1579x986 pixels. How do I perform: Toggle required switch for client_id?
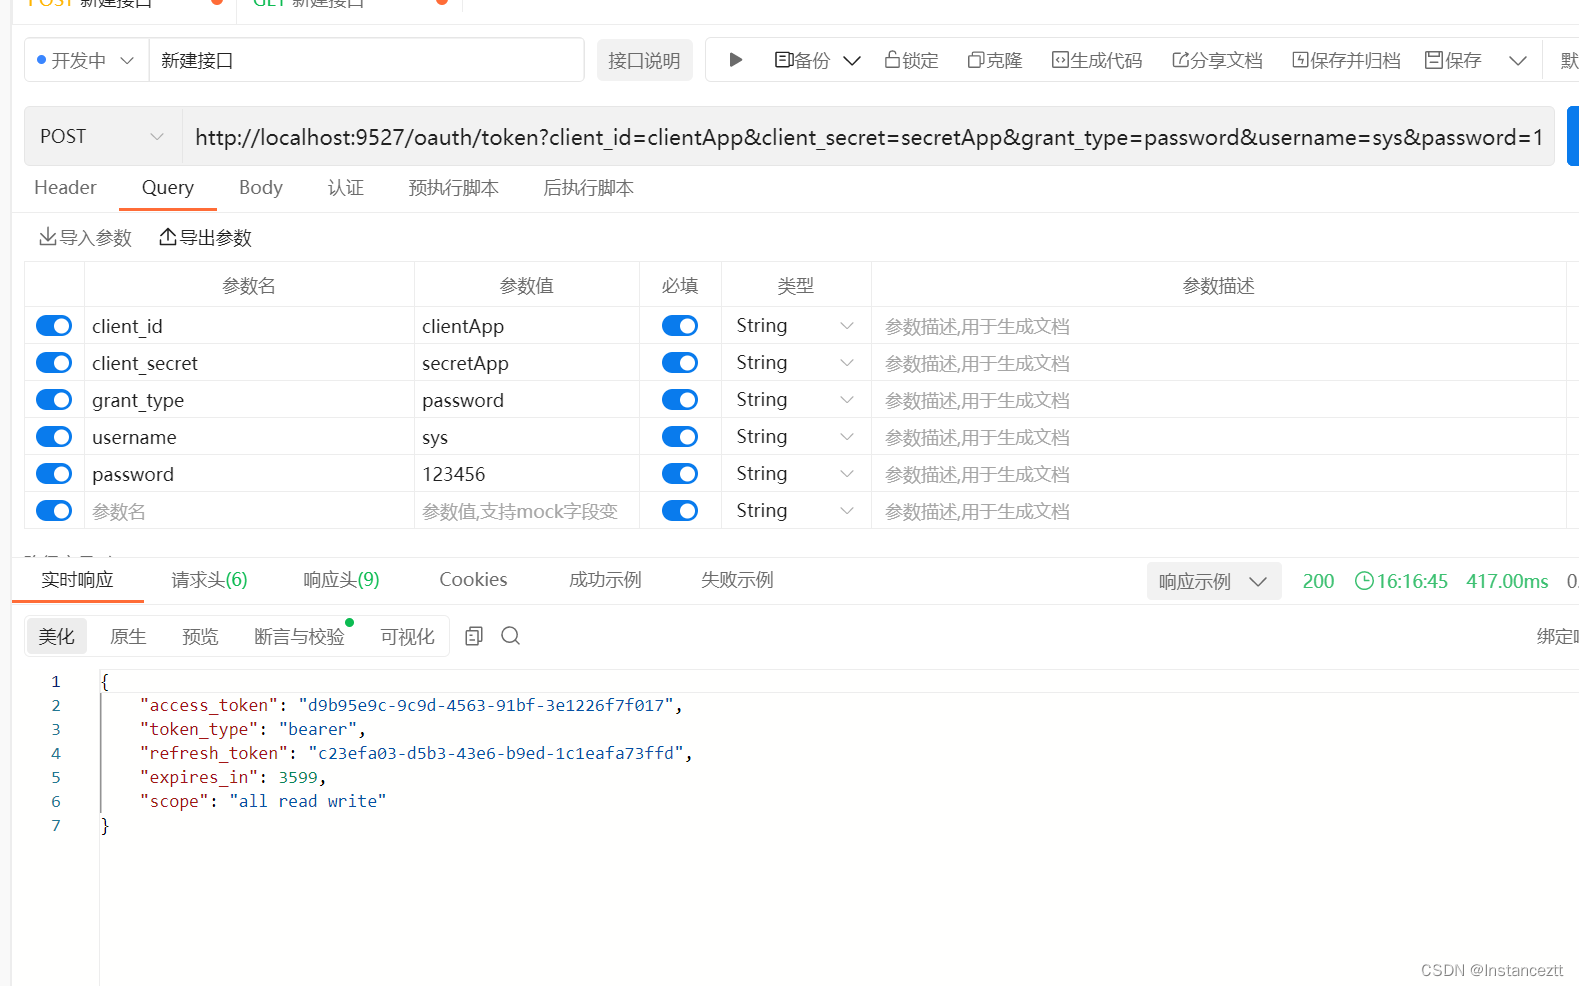[680, 326]
